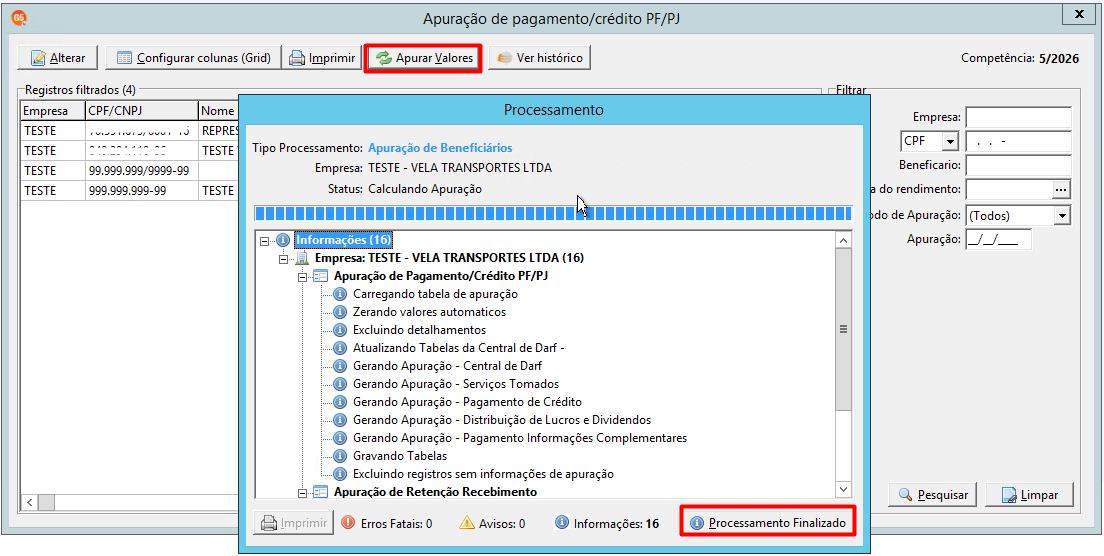The width and height of the screenshot is (1104, 556).
Task: Open Ver histórico
Action: (539, 58)
